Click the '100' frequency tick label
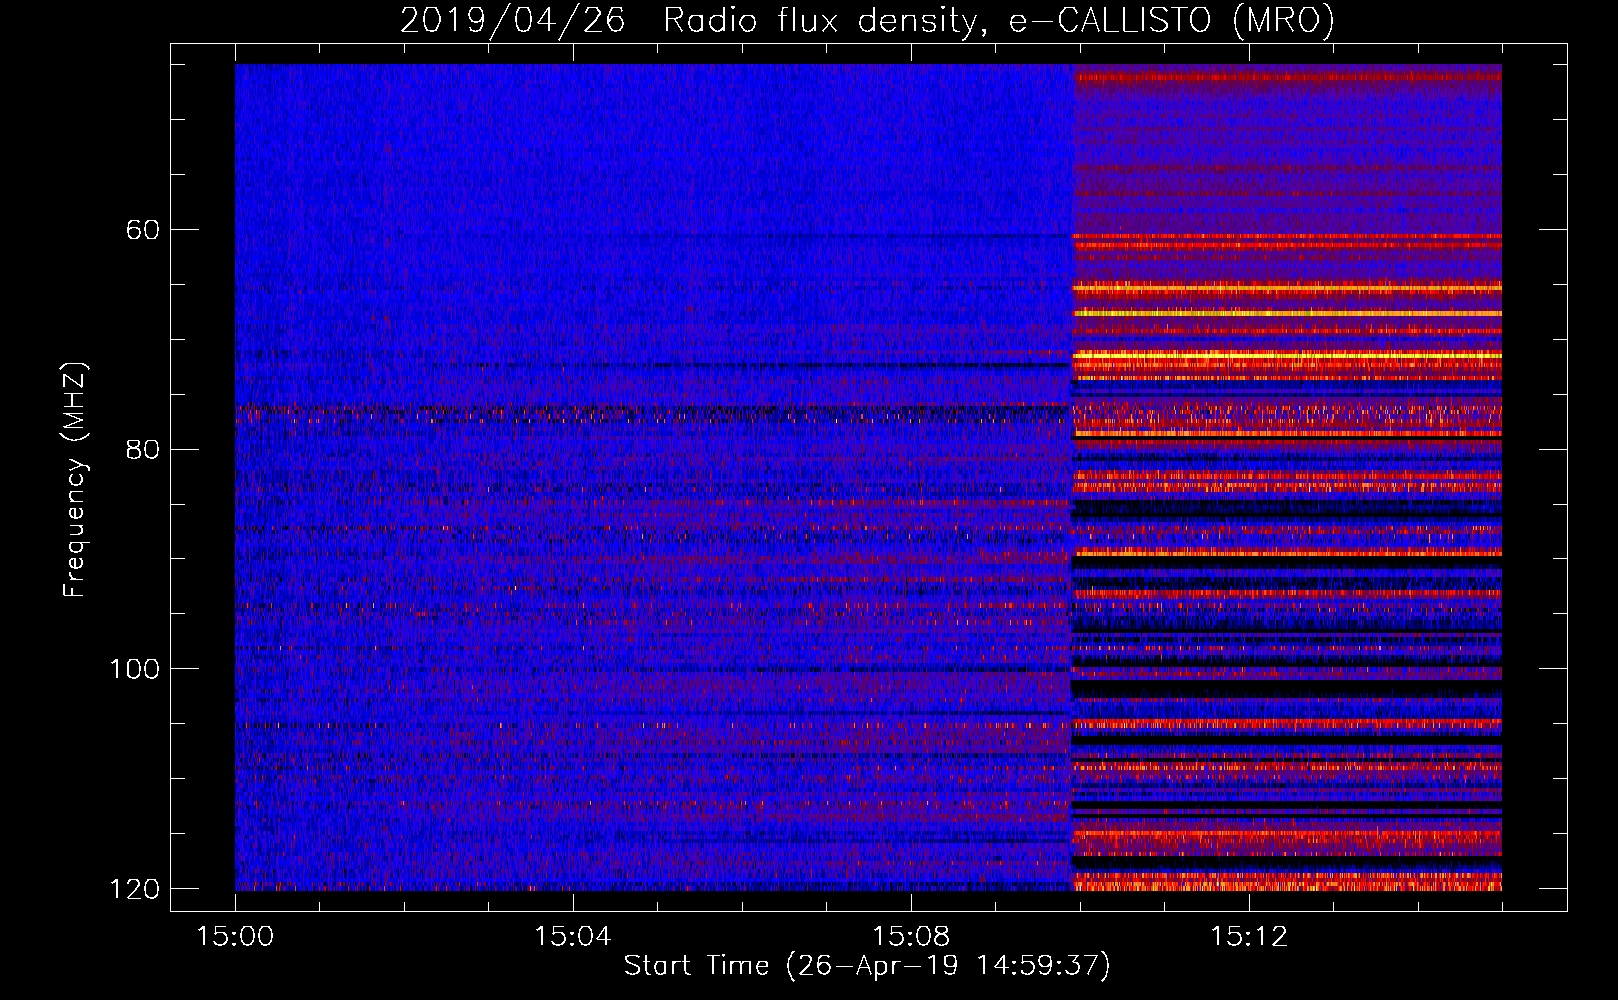The height and width of the screenshot is (1000, 1618). point(135,669)
